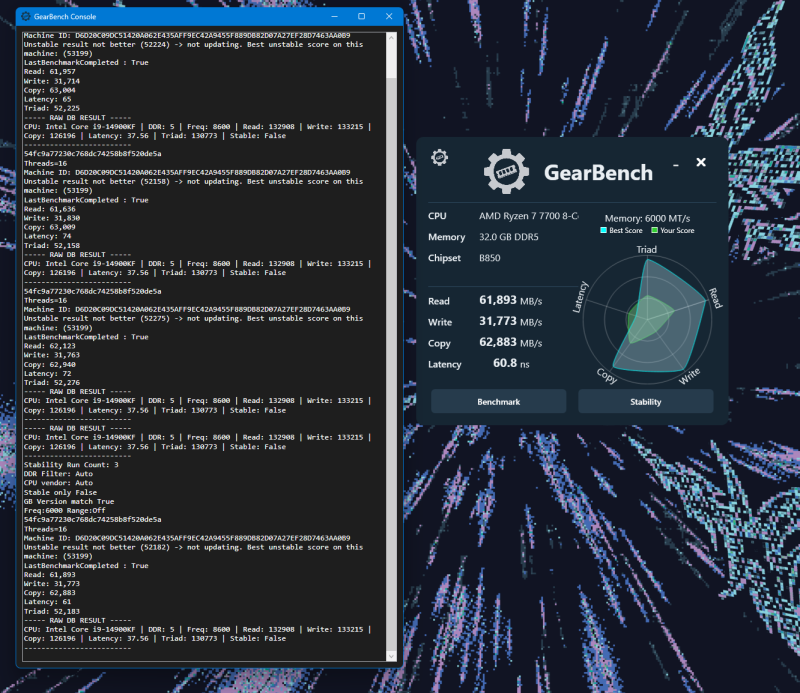Click the Latency value 60.8 ns

coord(511,363)
